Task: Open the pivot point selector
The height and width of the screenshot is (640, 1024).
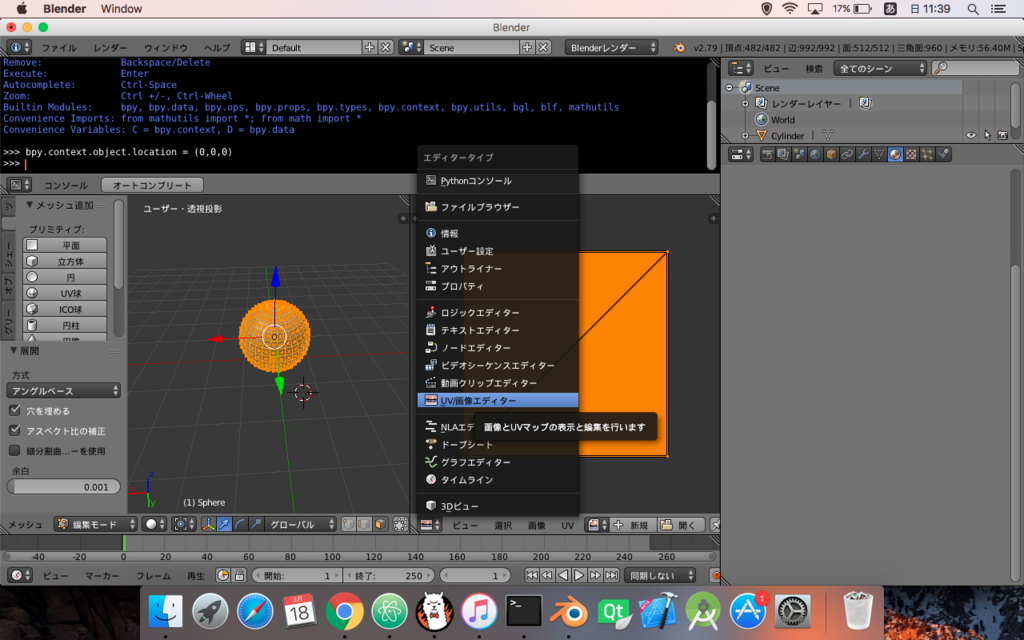Action: [184, 524]
